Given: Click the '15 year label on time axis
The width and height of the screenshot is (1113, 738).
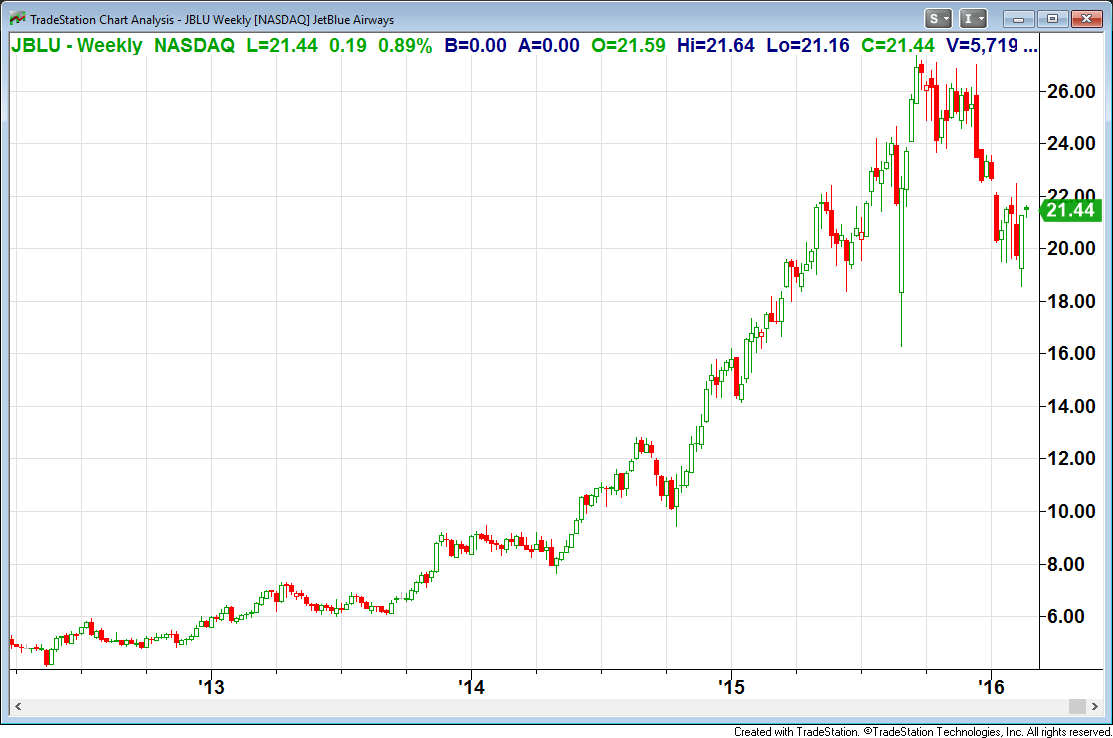Looking at the screenshot, I should tap(731, 687).
